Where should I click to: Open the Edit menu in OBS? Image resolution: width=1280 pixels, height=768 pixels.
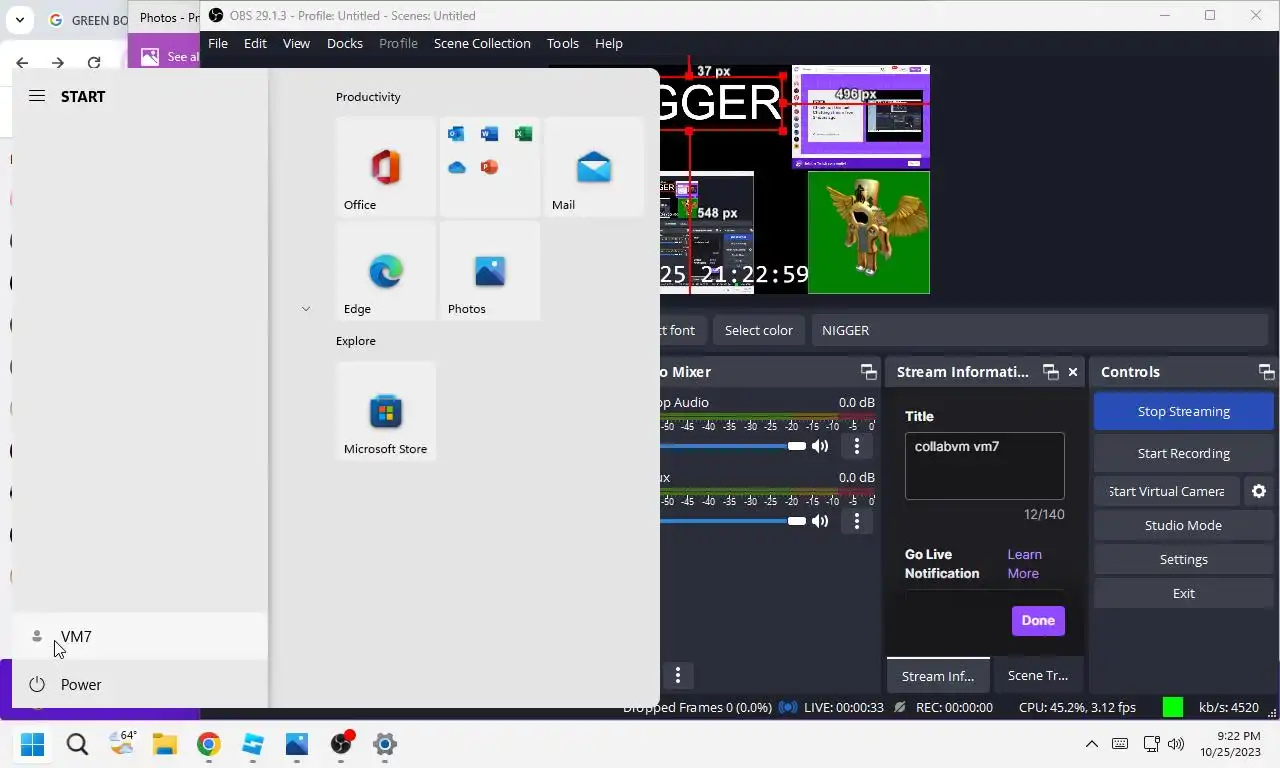click(255, 43)
